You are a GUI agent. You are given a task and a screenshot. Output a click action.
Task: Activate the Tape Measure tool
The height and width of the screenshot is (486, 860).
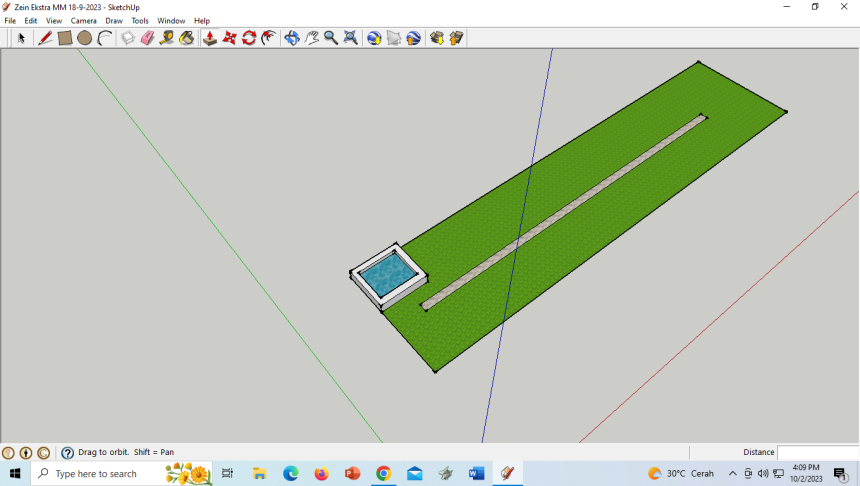[x=167, y=38]
